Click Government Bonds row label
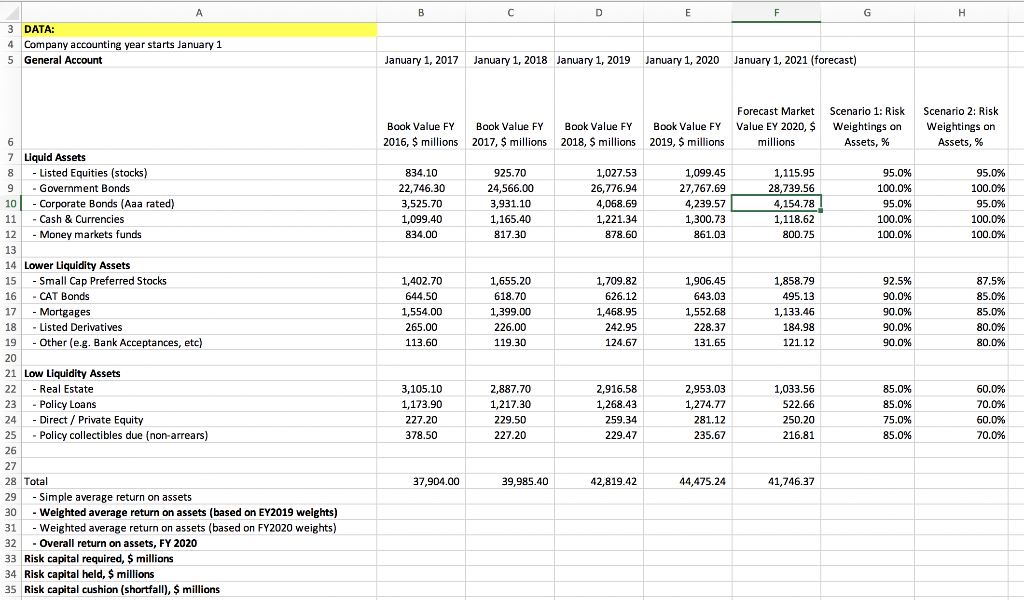The height and width of the screenshot is (600, 1024). click(81, 188)
